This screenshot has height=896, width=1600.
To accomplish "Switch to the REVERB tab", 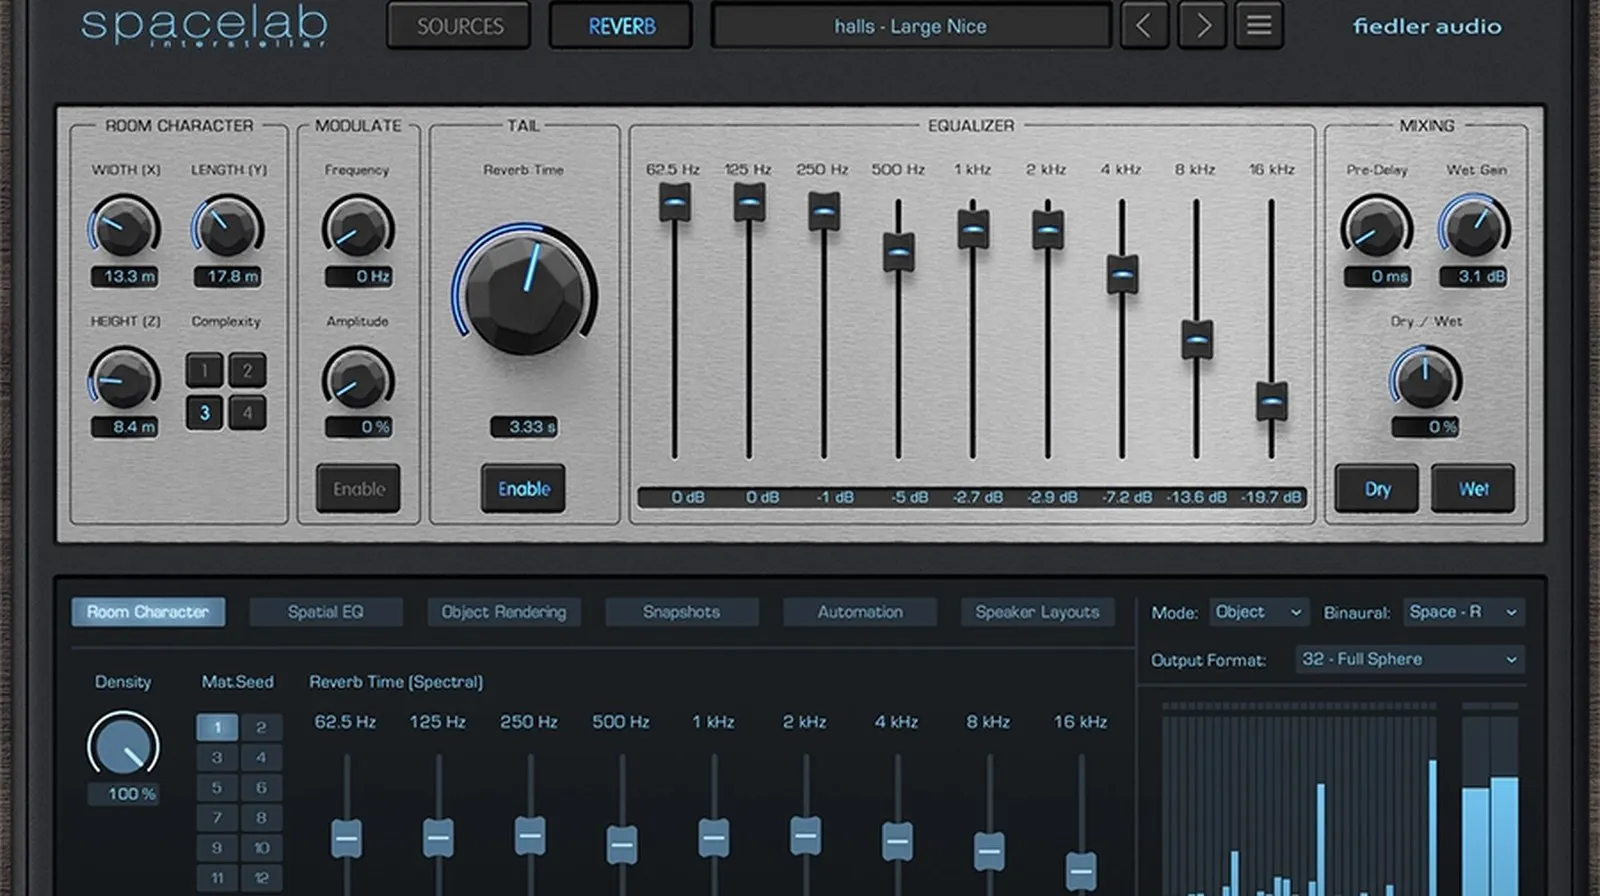I will click(x=621, y=26).
